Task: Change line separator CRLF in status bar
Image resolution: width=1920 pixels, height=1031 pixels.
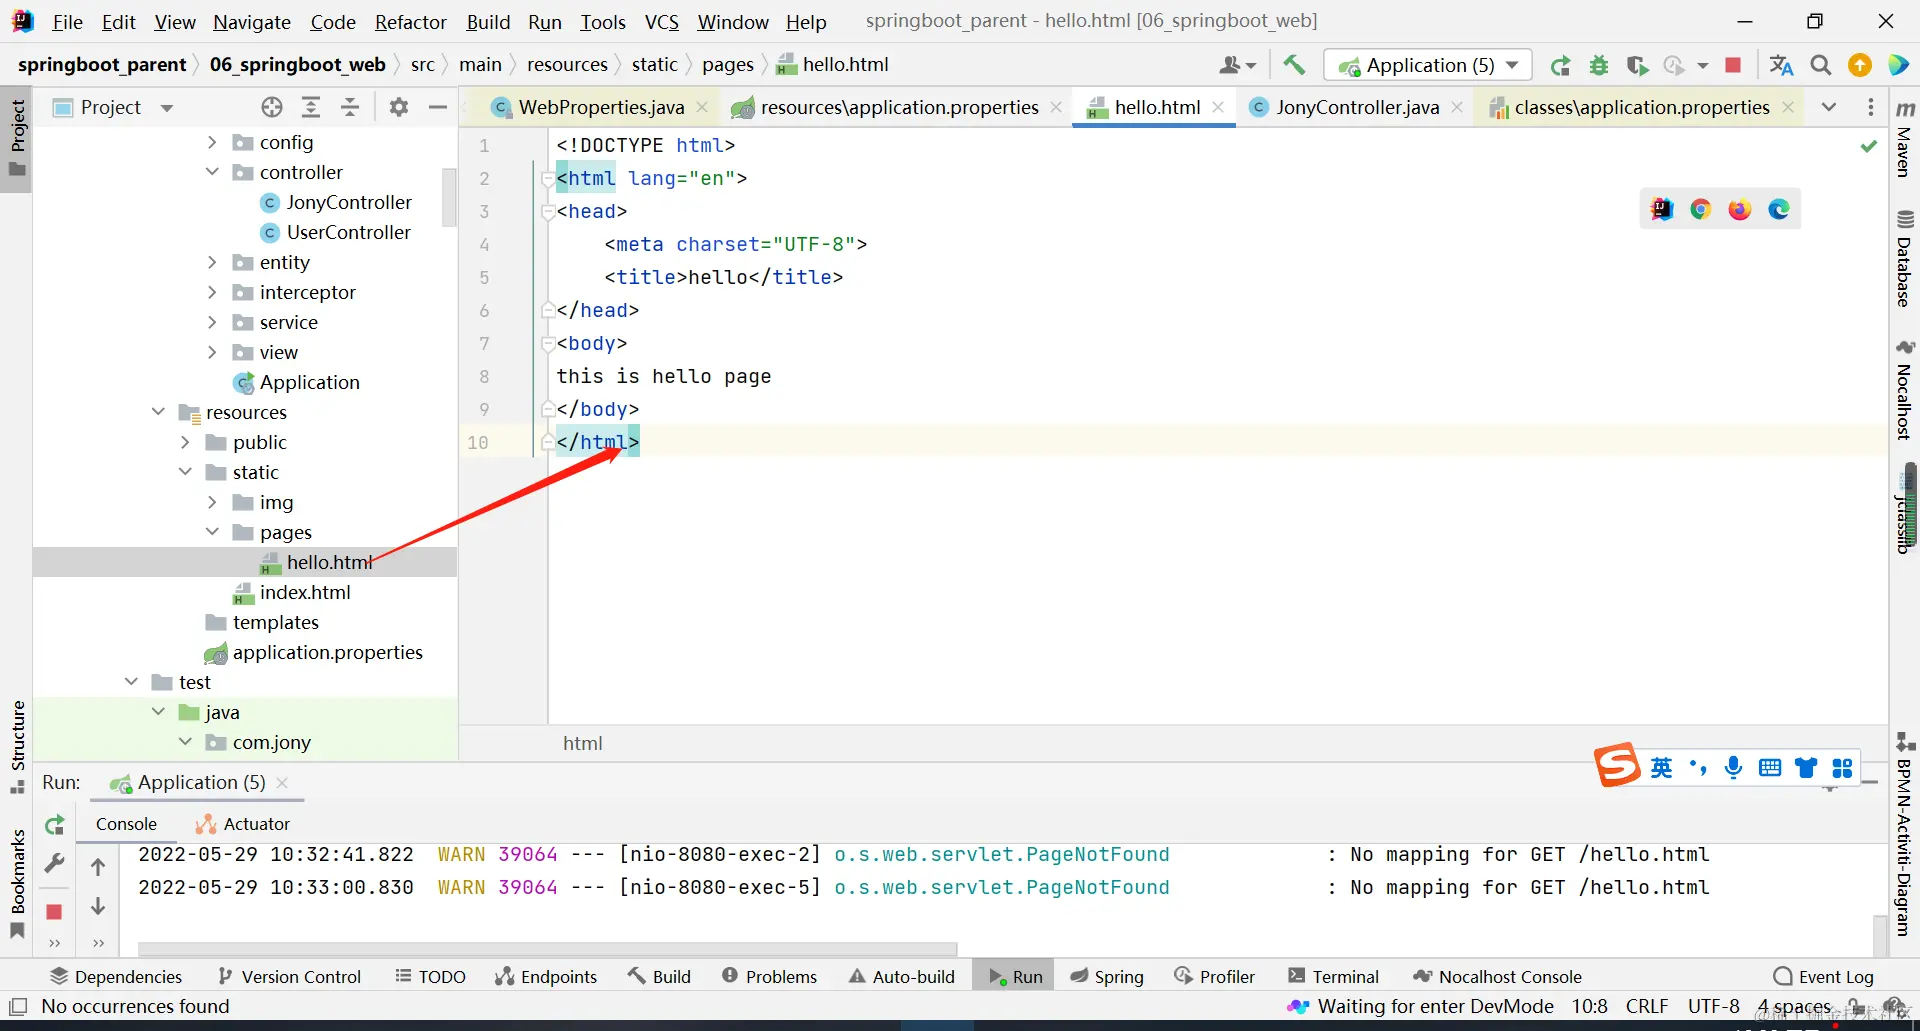Action: [x=1646, y=1006]
